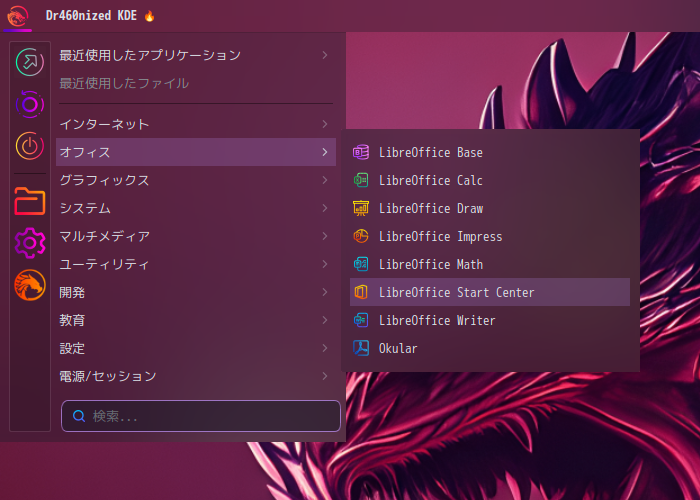Image resolution: width=700 pixels, height=500 pixels.
Task: Click the LibreOffice Start Center icon
Action: (361, 292)
